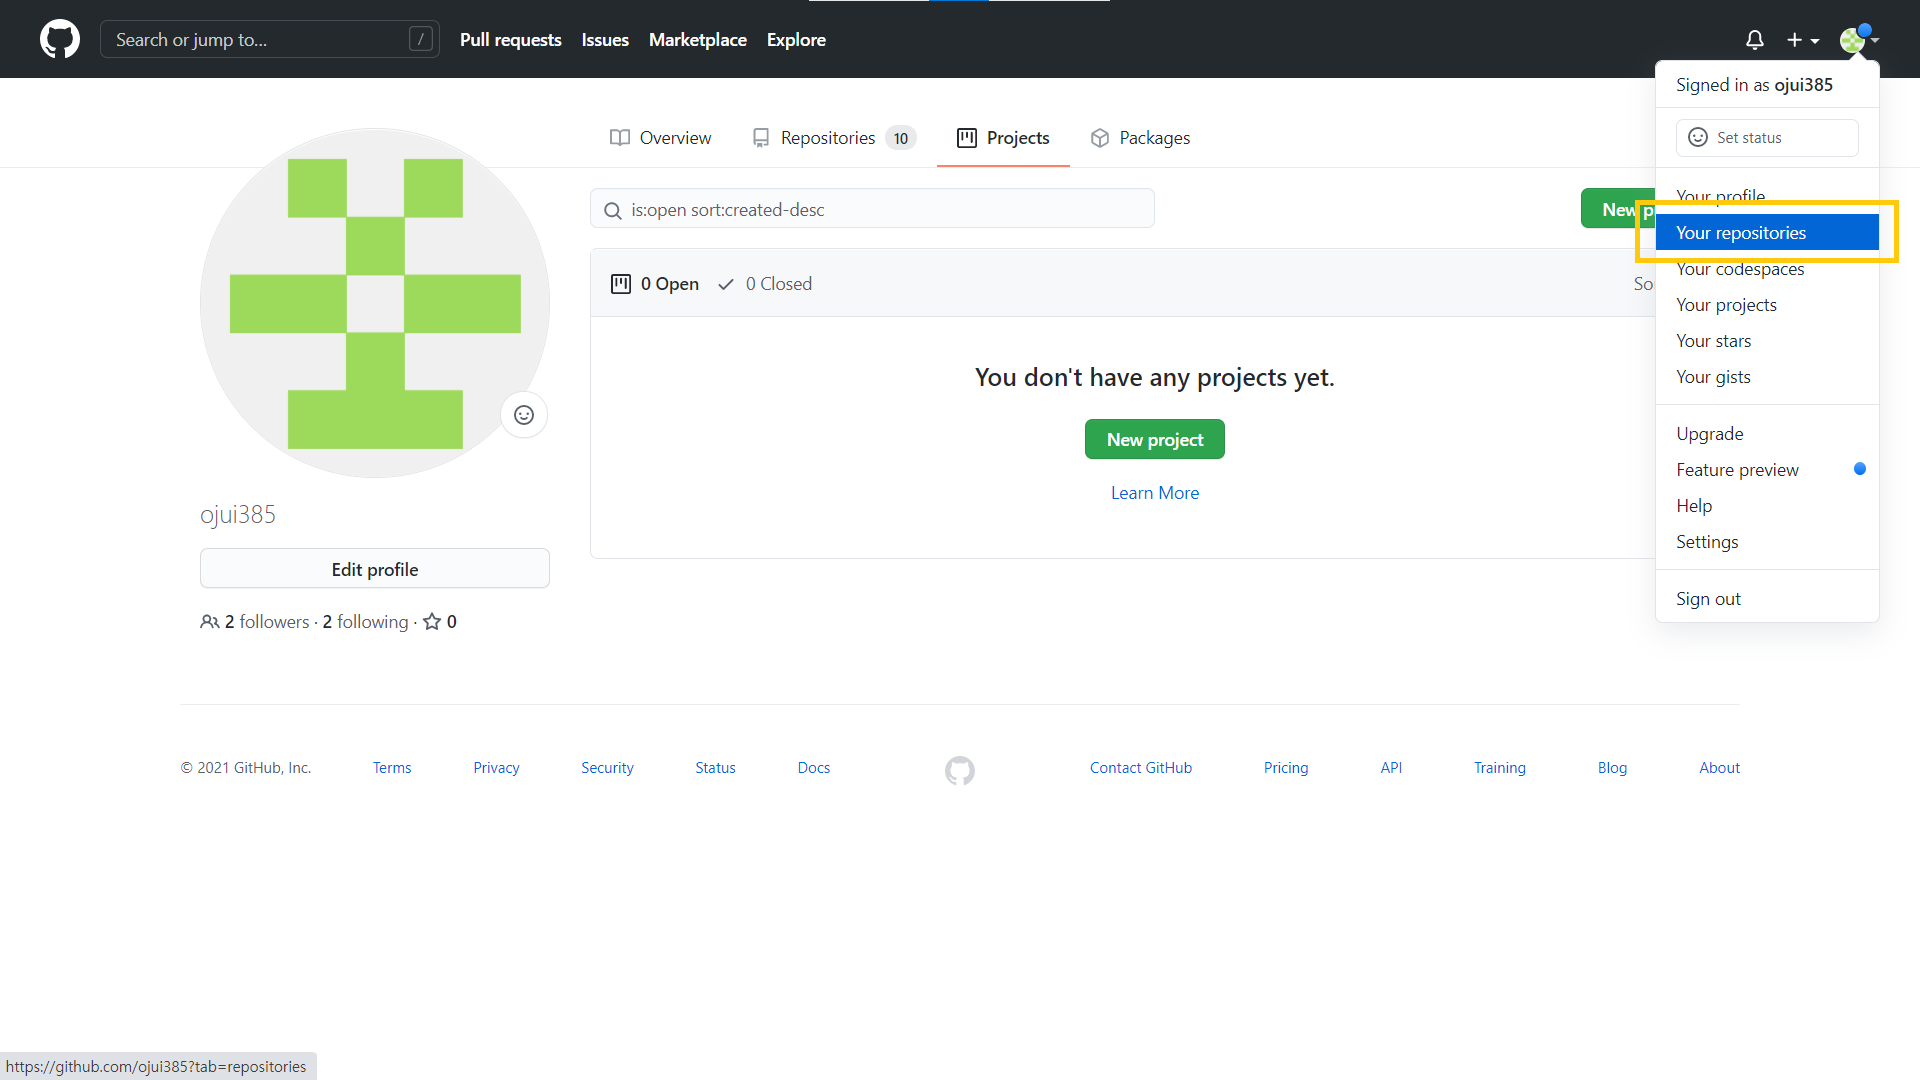Click the set status smiley on avatar
This screenshot has width=1920, height=1080.
(524, 415)
